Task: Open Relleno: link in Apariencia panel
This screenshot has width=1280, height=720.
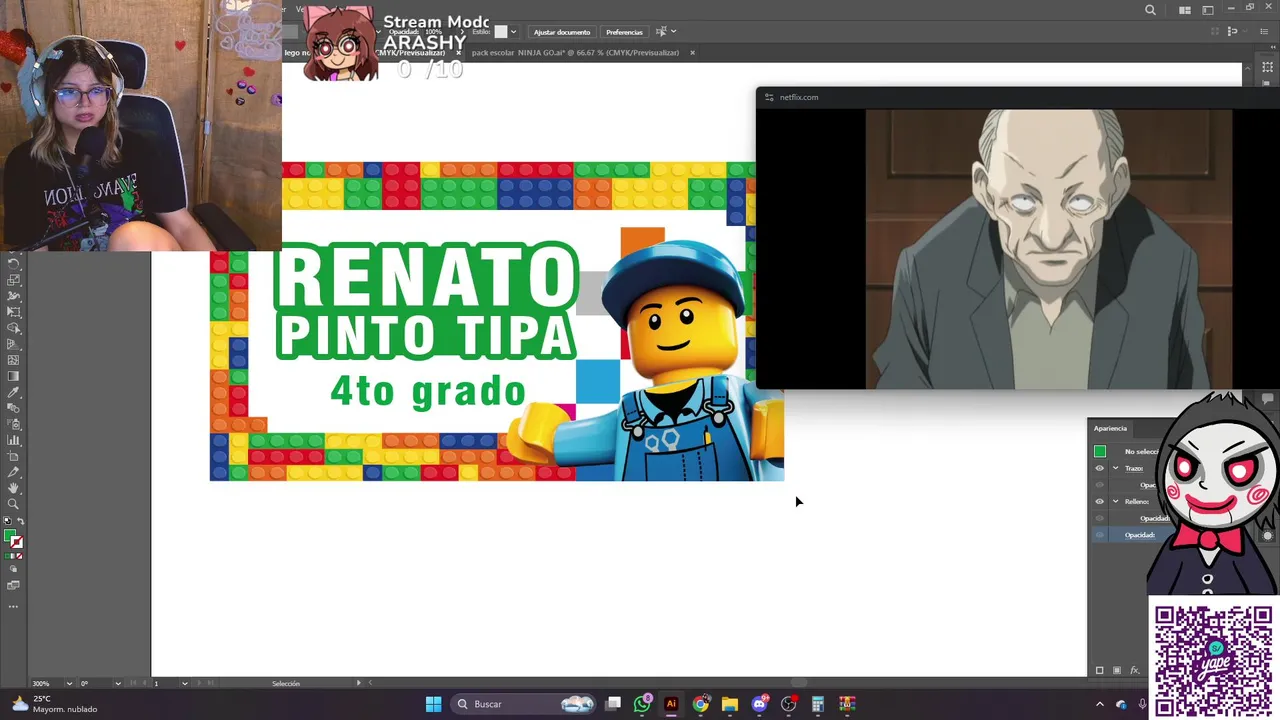Action: 1137,501
